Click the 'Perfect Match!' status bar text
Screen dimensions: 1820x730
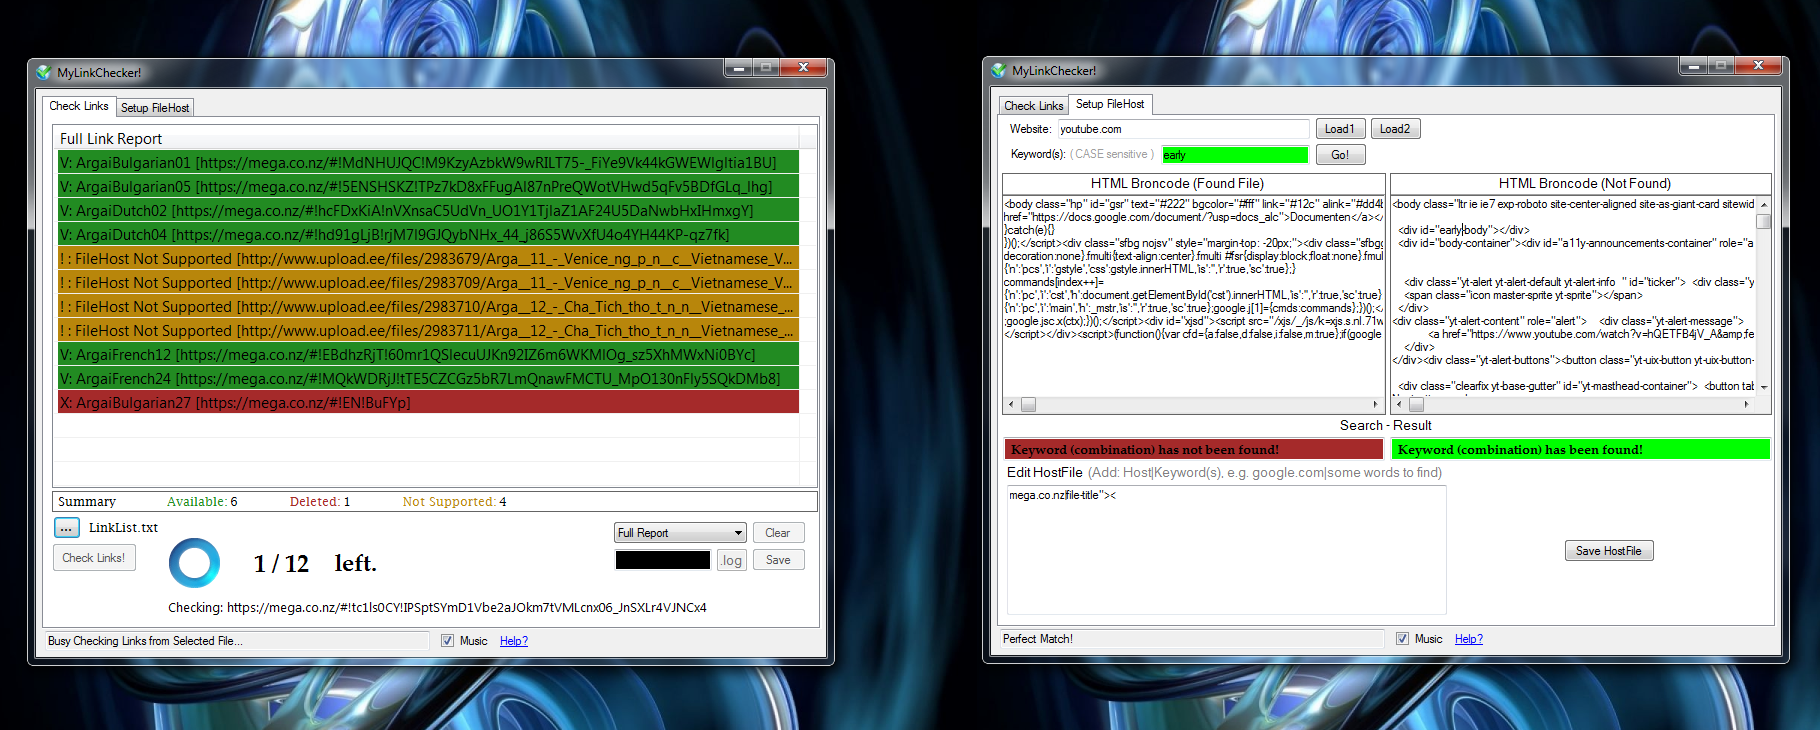1038,639
